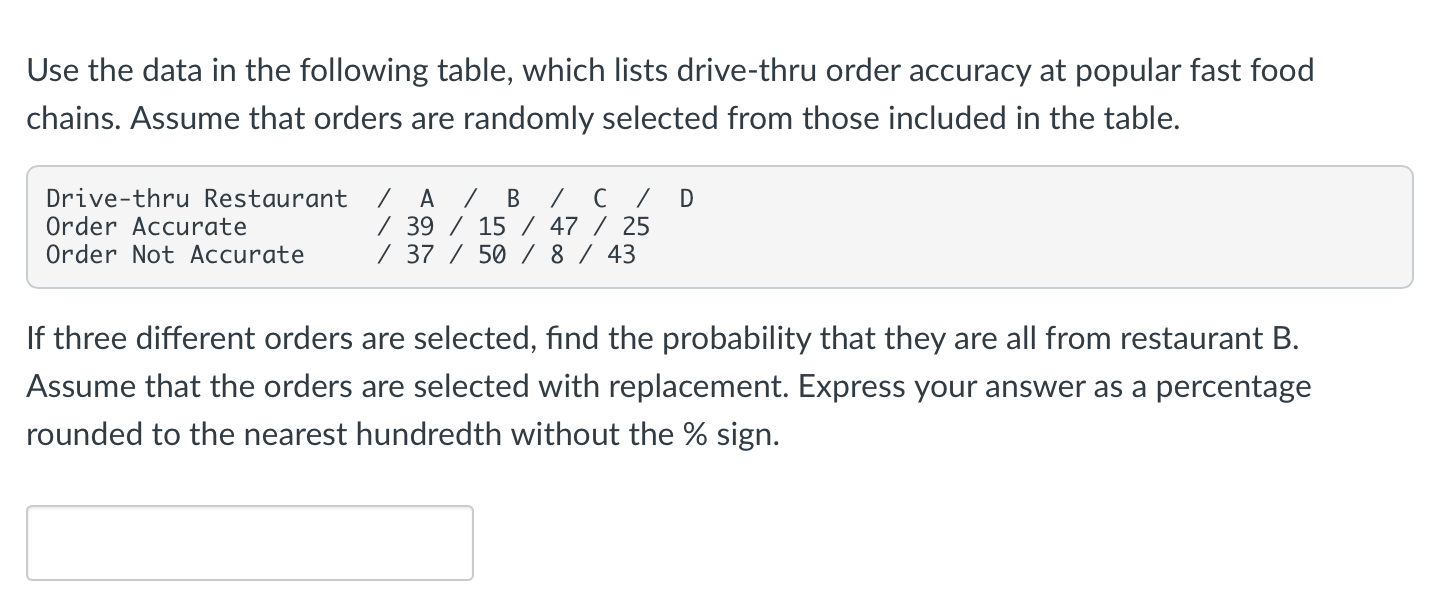Image resolution: width=1443 pixels, height=593 pixels.
Task: Click the column header letter D
Action: [x=685, y=198]
